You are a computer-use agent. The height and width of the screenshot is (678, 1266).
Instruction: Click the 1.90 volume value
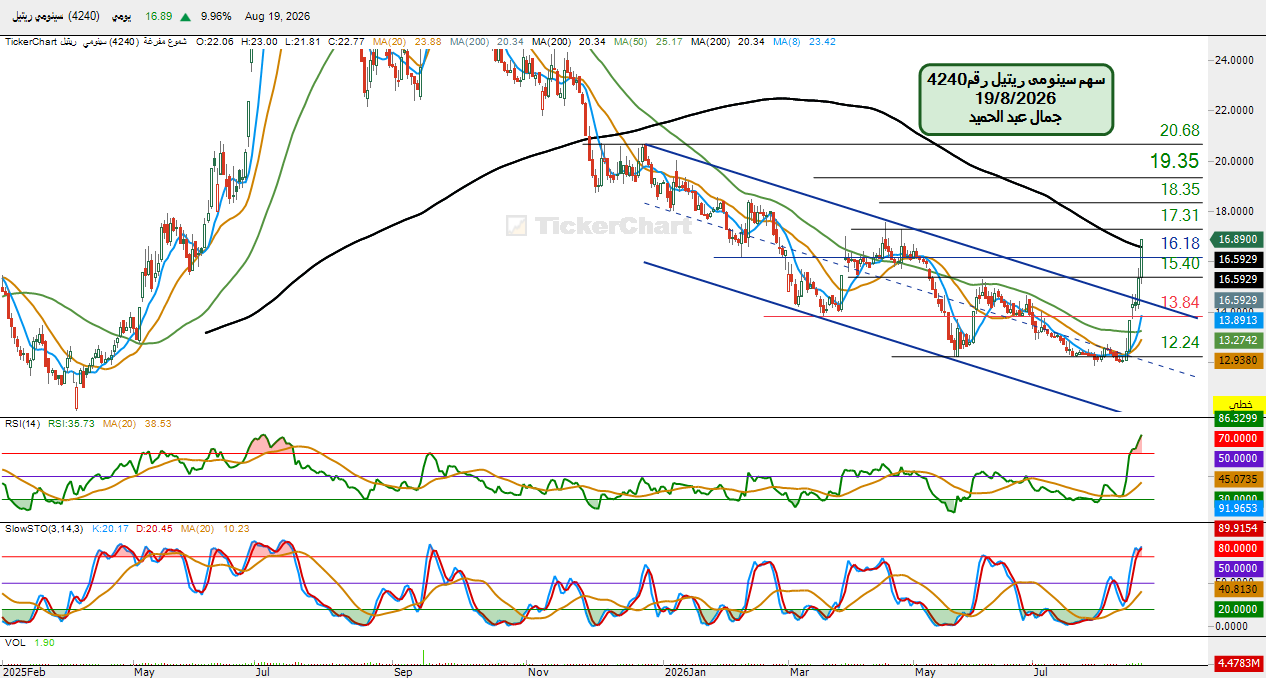tap(43, 643)
